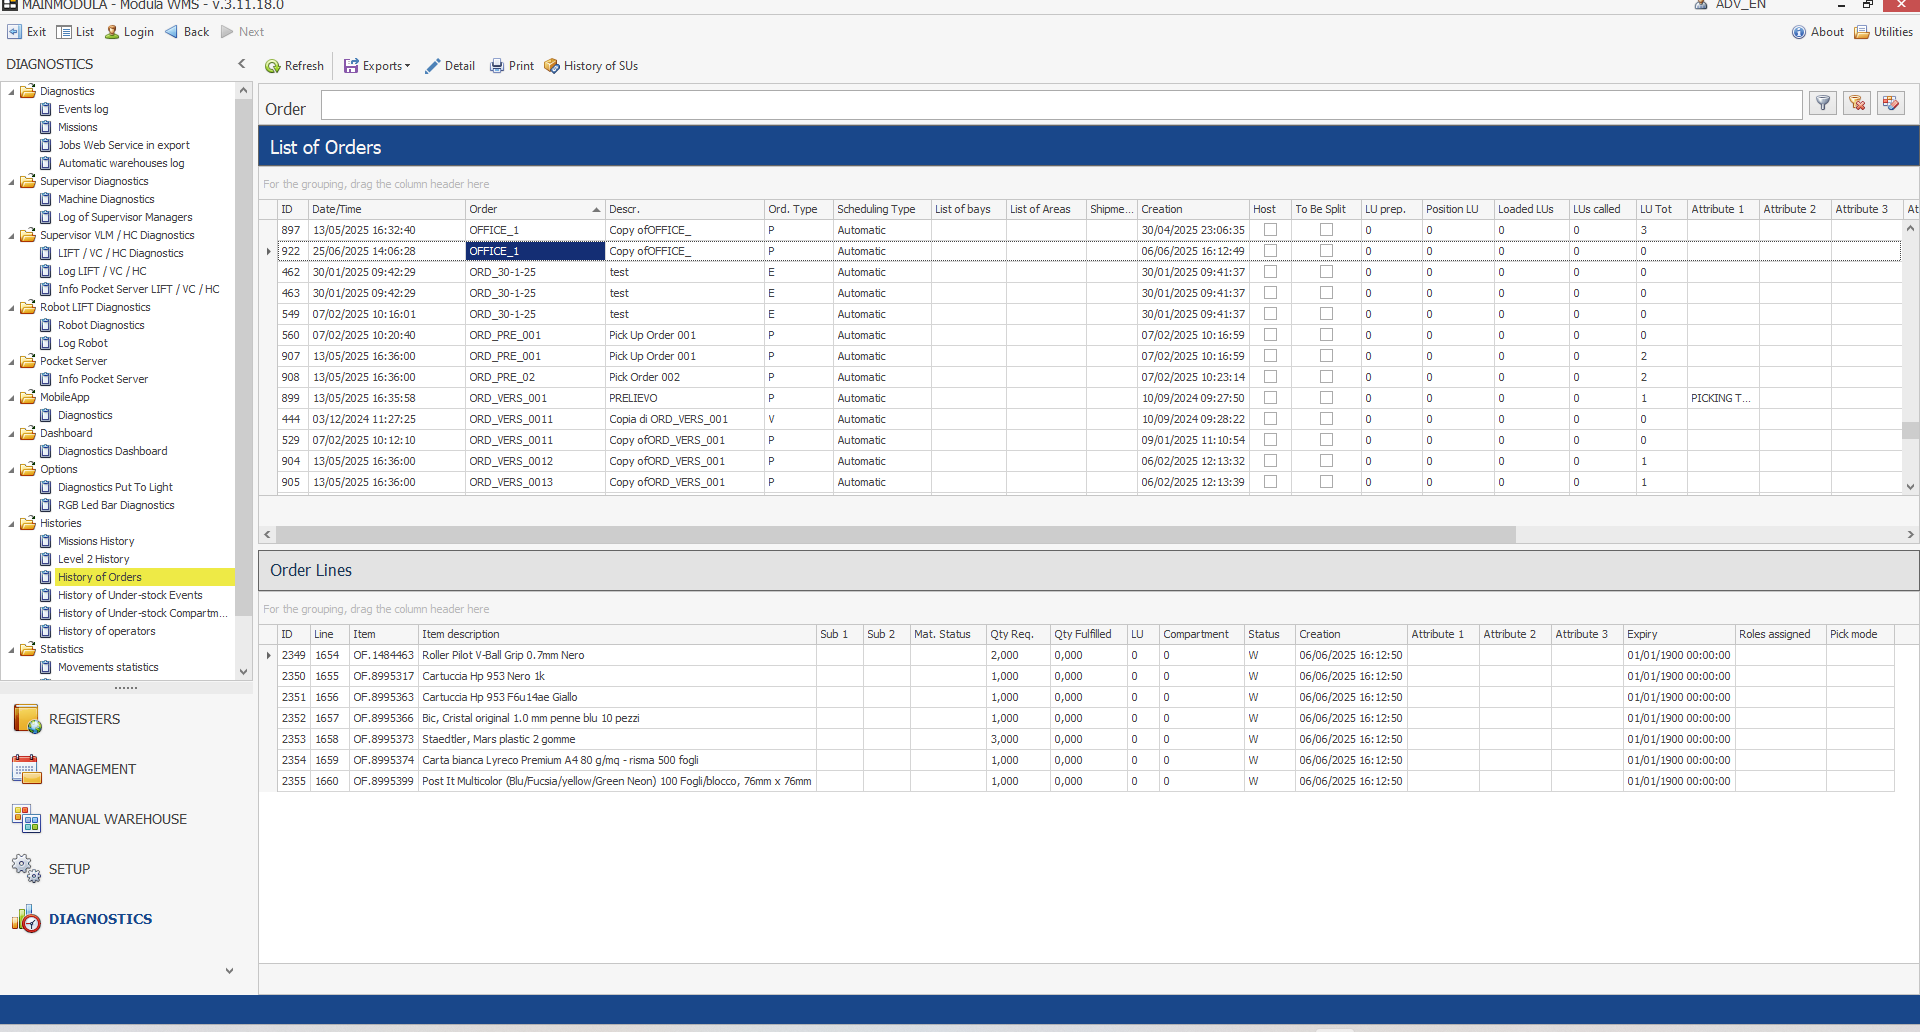
Task: Toggle To Be Split checkbox for order 463
Action: (x=1326, y=293)
